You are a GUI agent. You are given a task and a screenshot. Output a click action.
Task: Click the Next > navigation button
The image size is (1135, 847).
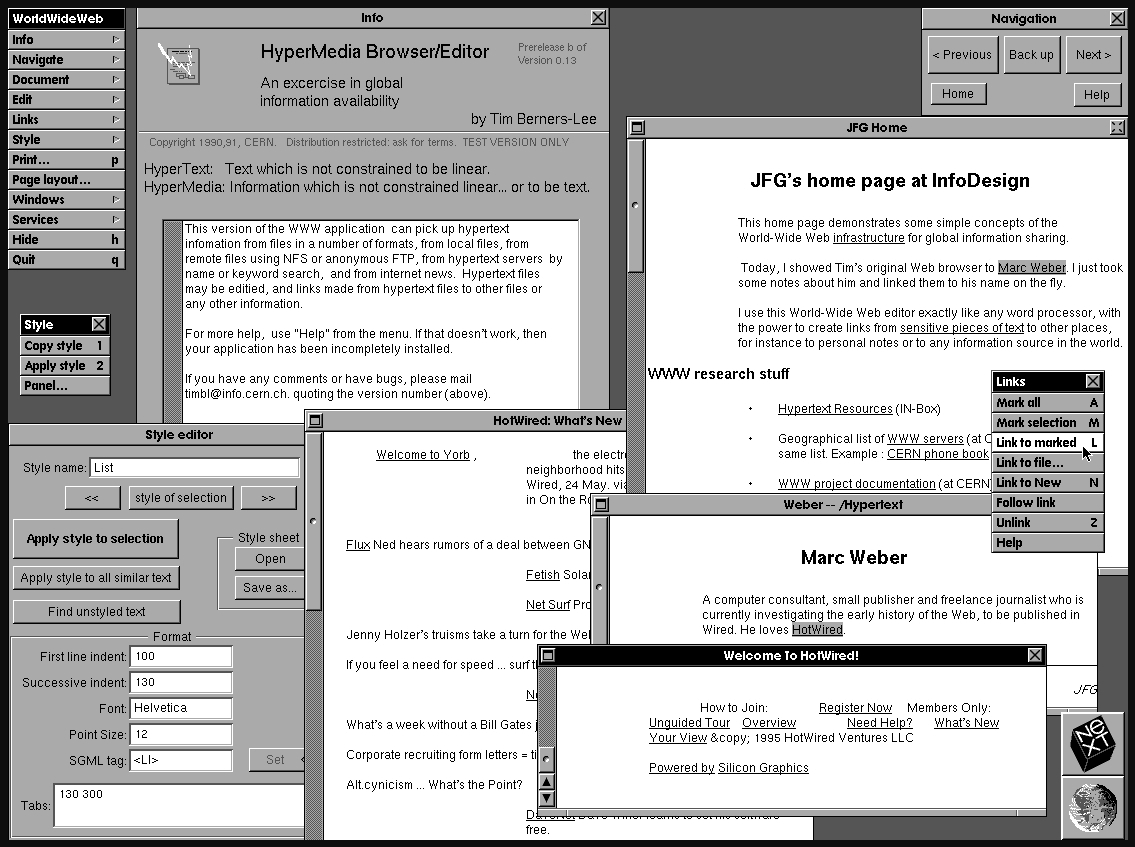(x=1093, y=55)
